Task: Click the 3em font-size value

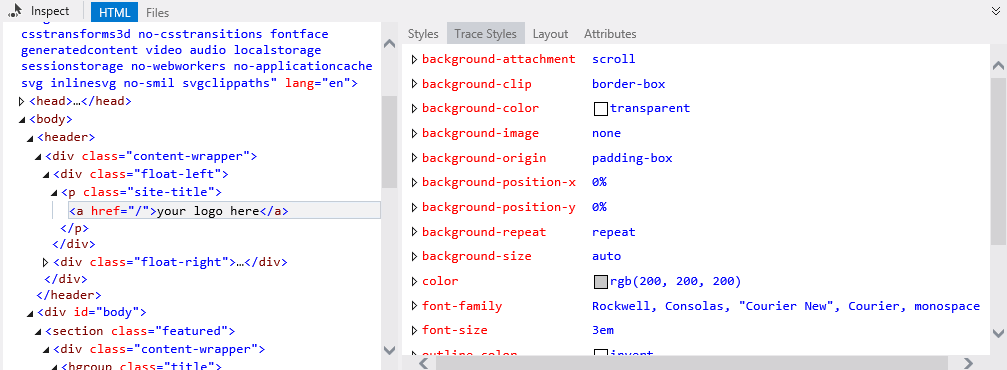Action: (602, 330)
